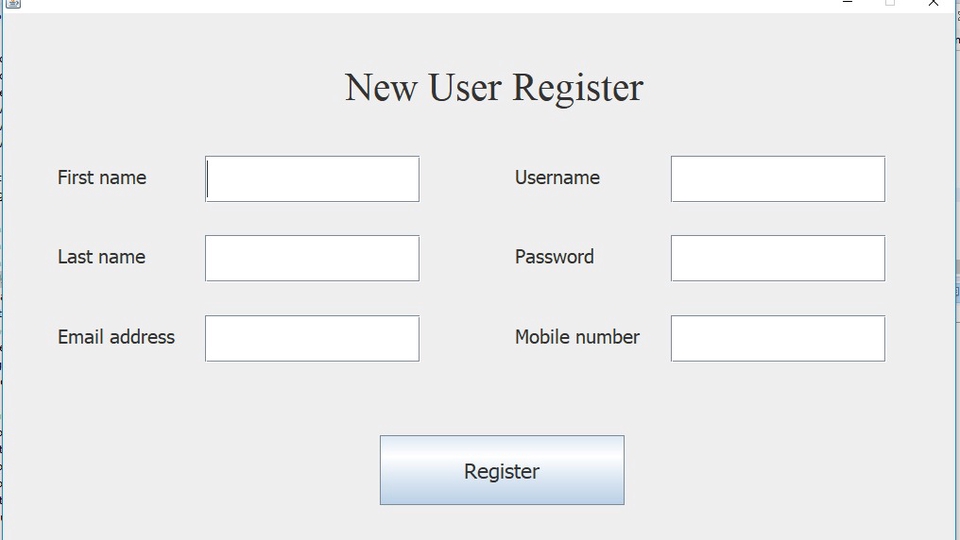Click blank form area below Register button
960x540 pixels.
[500, 525]
